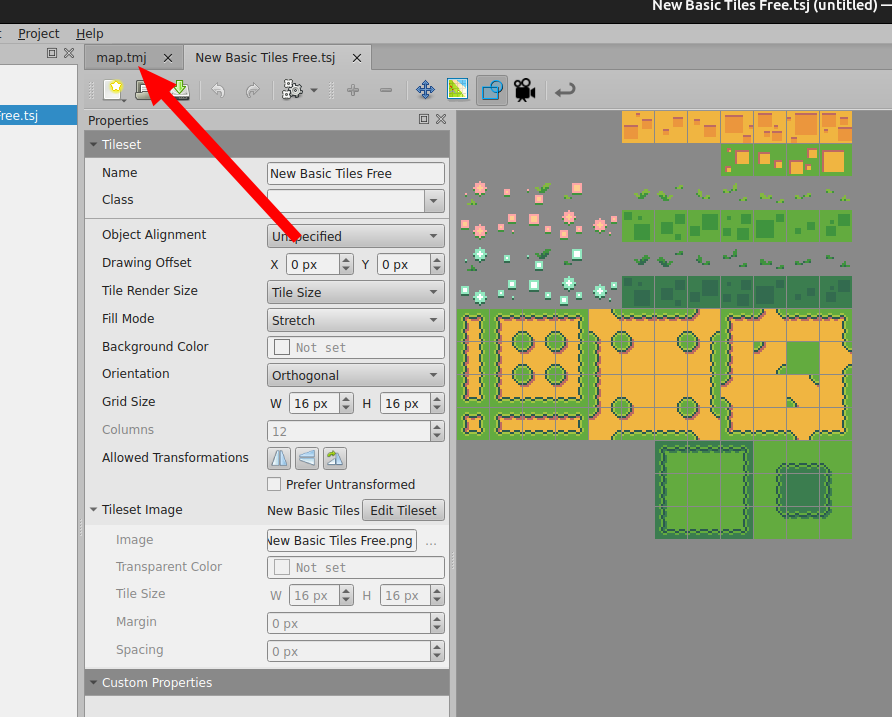Open the Orientation dropdown
This screenshot has height=717, width=892.
click(355, 375)
